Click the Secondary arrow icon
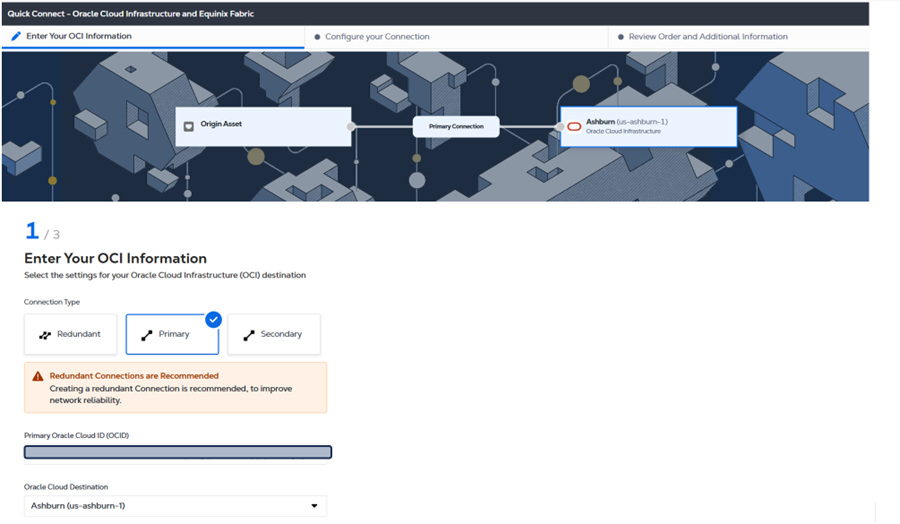The height and width of the screenshot is (524, 900). (x=249, y=335)
